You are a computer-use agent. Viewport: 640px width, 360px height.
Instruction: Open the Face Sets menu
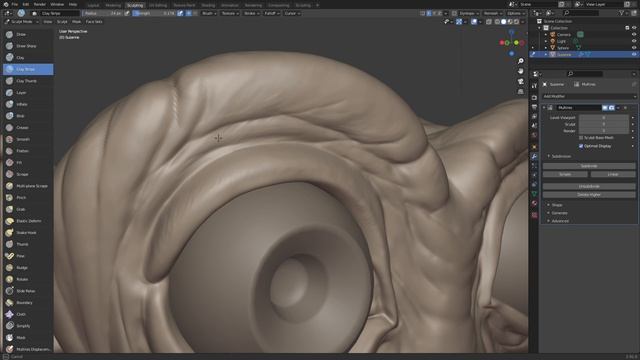(94, 22)
